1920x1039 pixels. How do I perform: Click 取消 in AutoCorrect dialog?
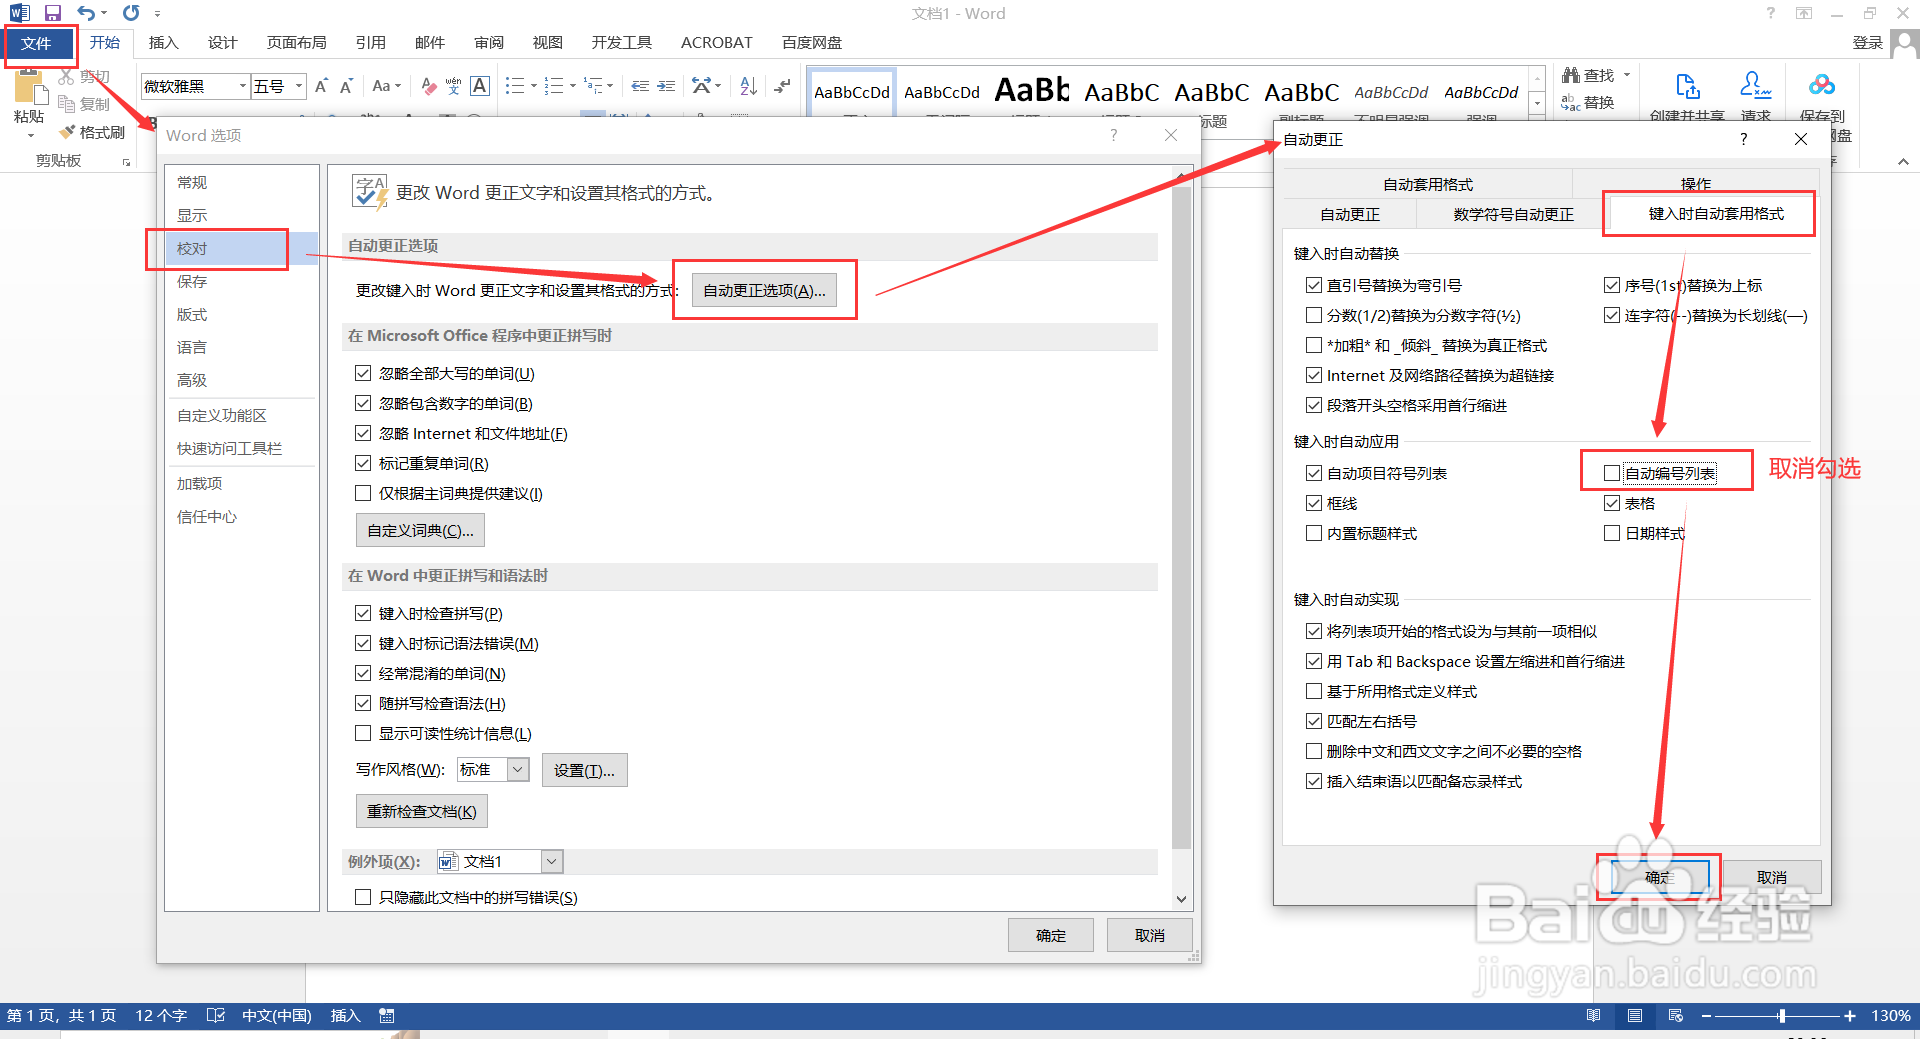click(1771, 877)
